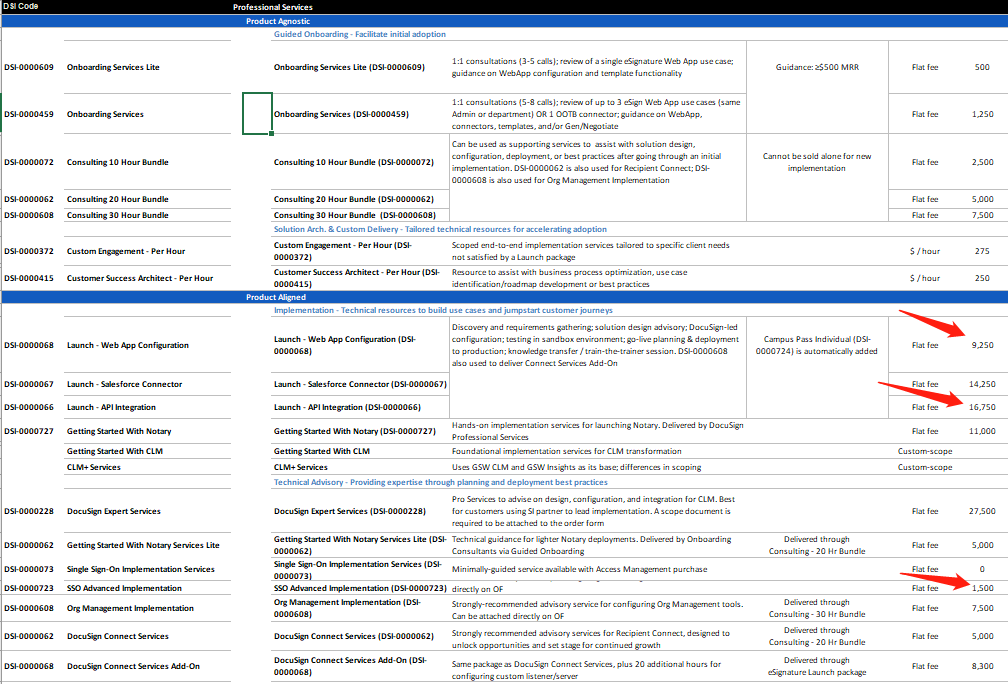This screenshot has height=684, width=1008.
Task: Click the Custom-scope cell for CLM+ Services
Action: [x=924, y=467]
